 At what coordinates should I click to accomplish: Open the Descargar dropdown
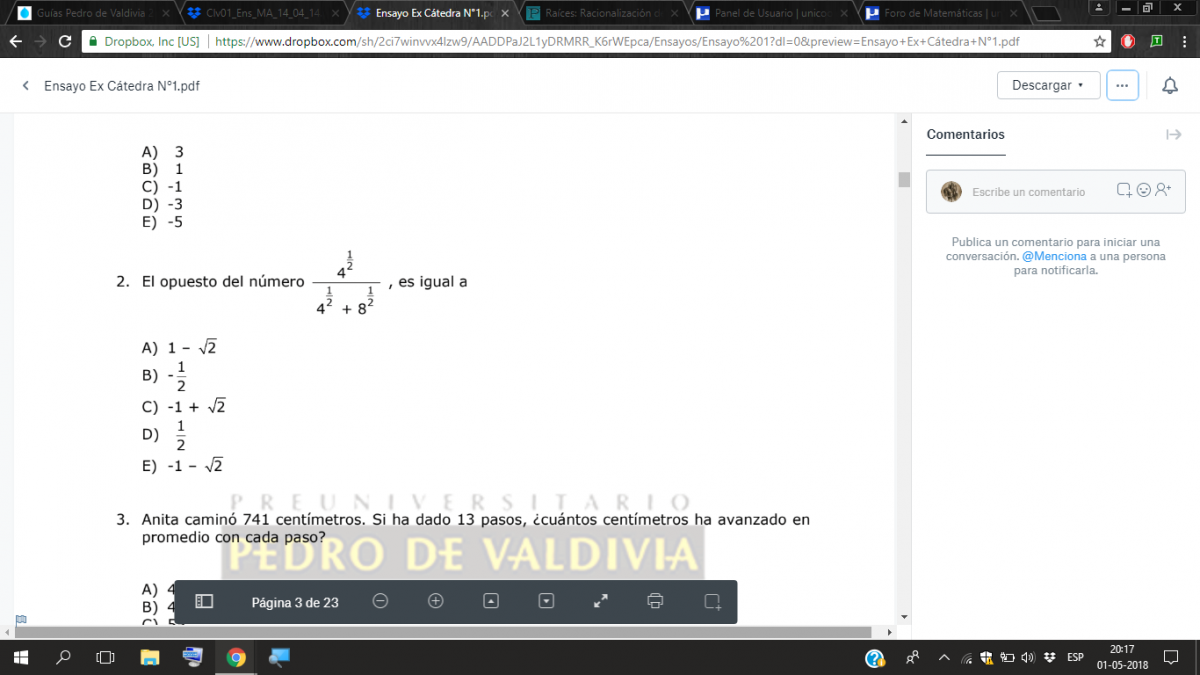[x=1048, y=86]
